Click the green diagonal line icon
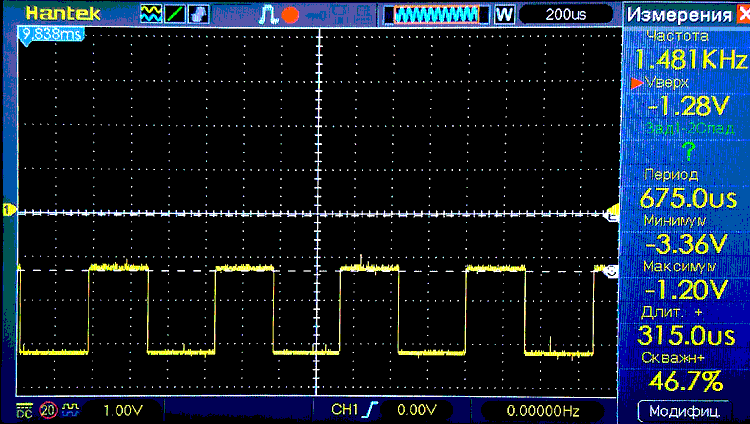750x424 pixels. [175, 14]
